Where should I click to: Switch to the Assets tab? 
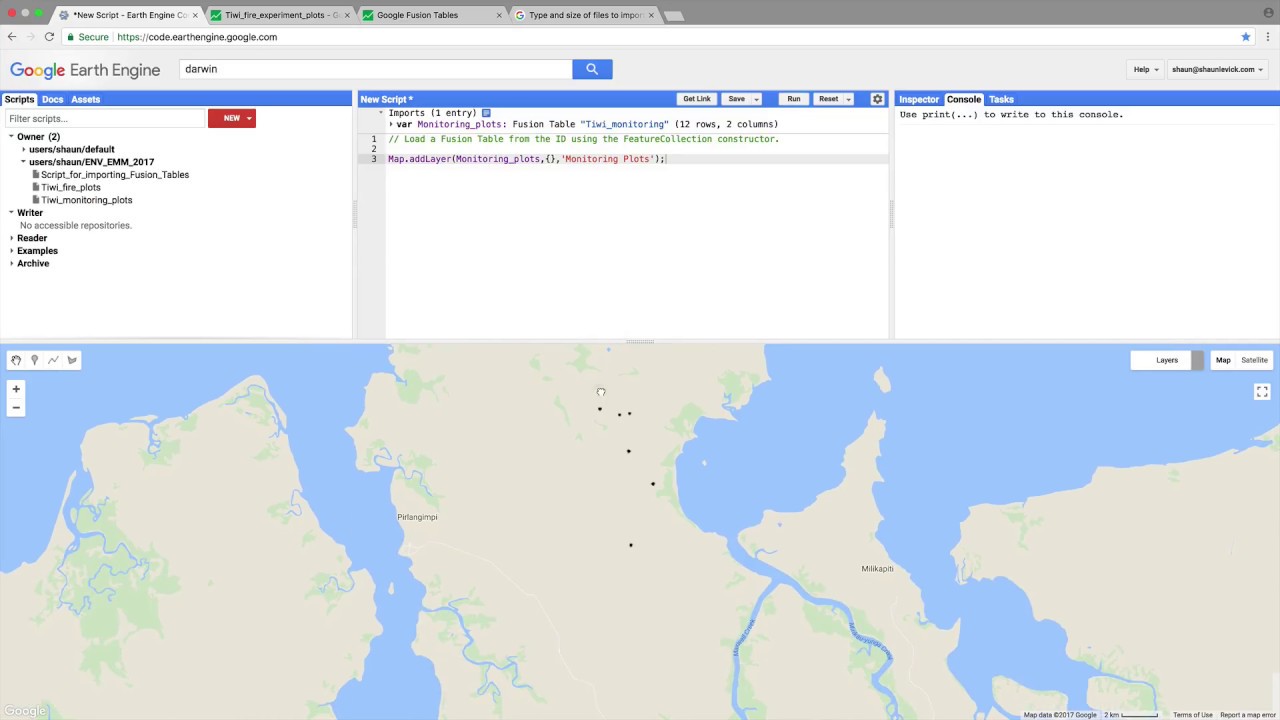tap(85, 99)
